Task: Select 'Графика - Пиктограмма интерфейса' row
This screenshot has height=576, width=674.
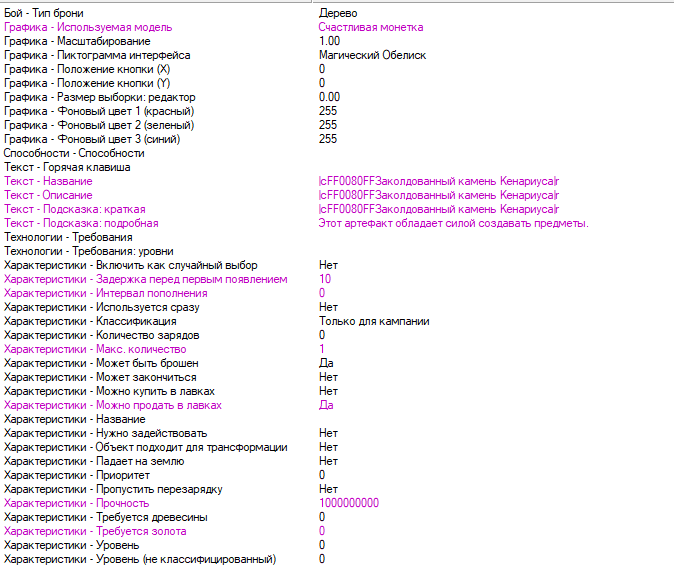Action: (x=97, y=55)
